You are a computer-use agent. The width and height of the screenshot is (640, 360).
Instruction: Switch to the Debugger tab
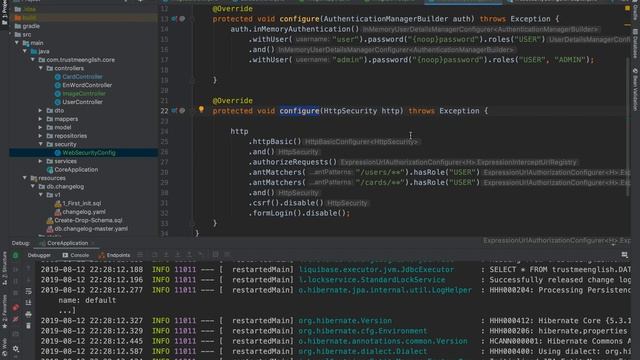click(39, 255)
